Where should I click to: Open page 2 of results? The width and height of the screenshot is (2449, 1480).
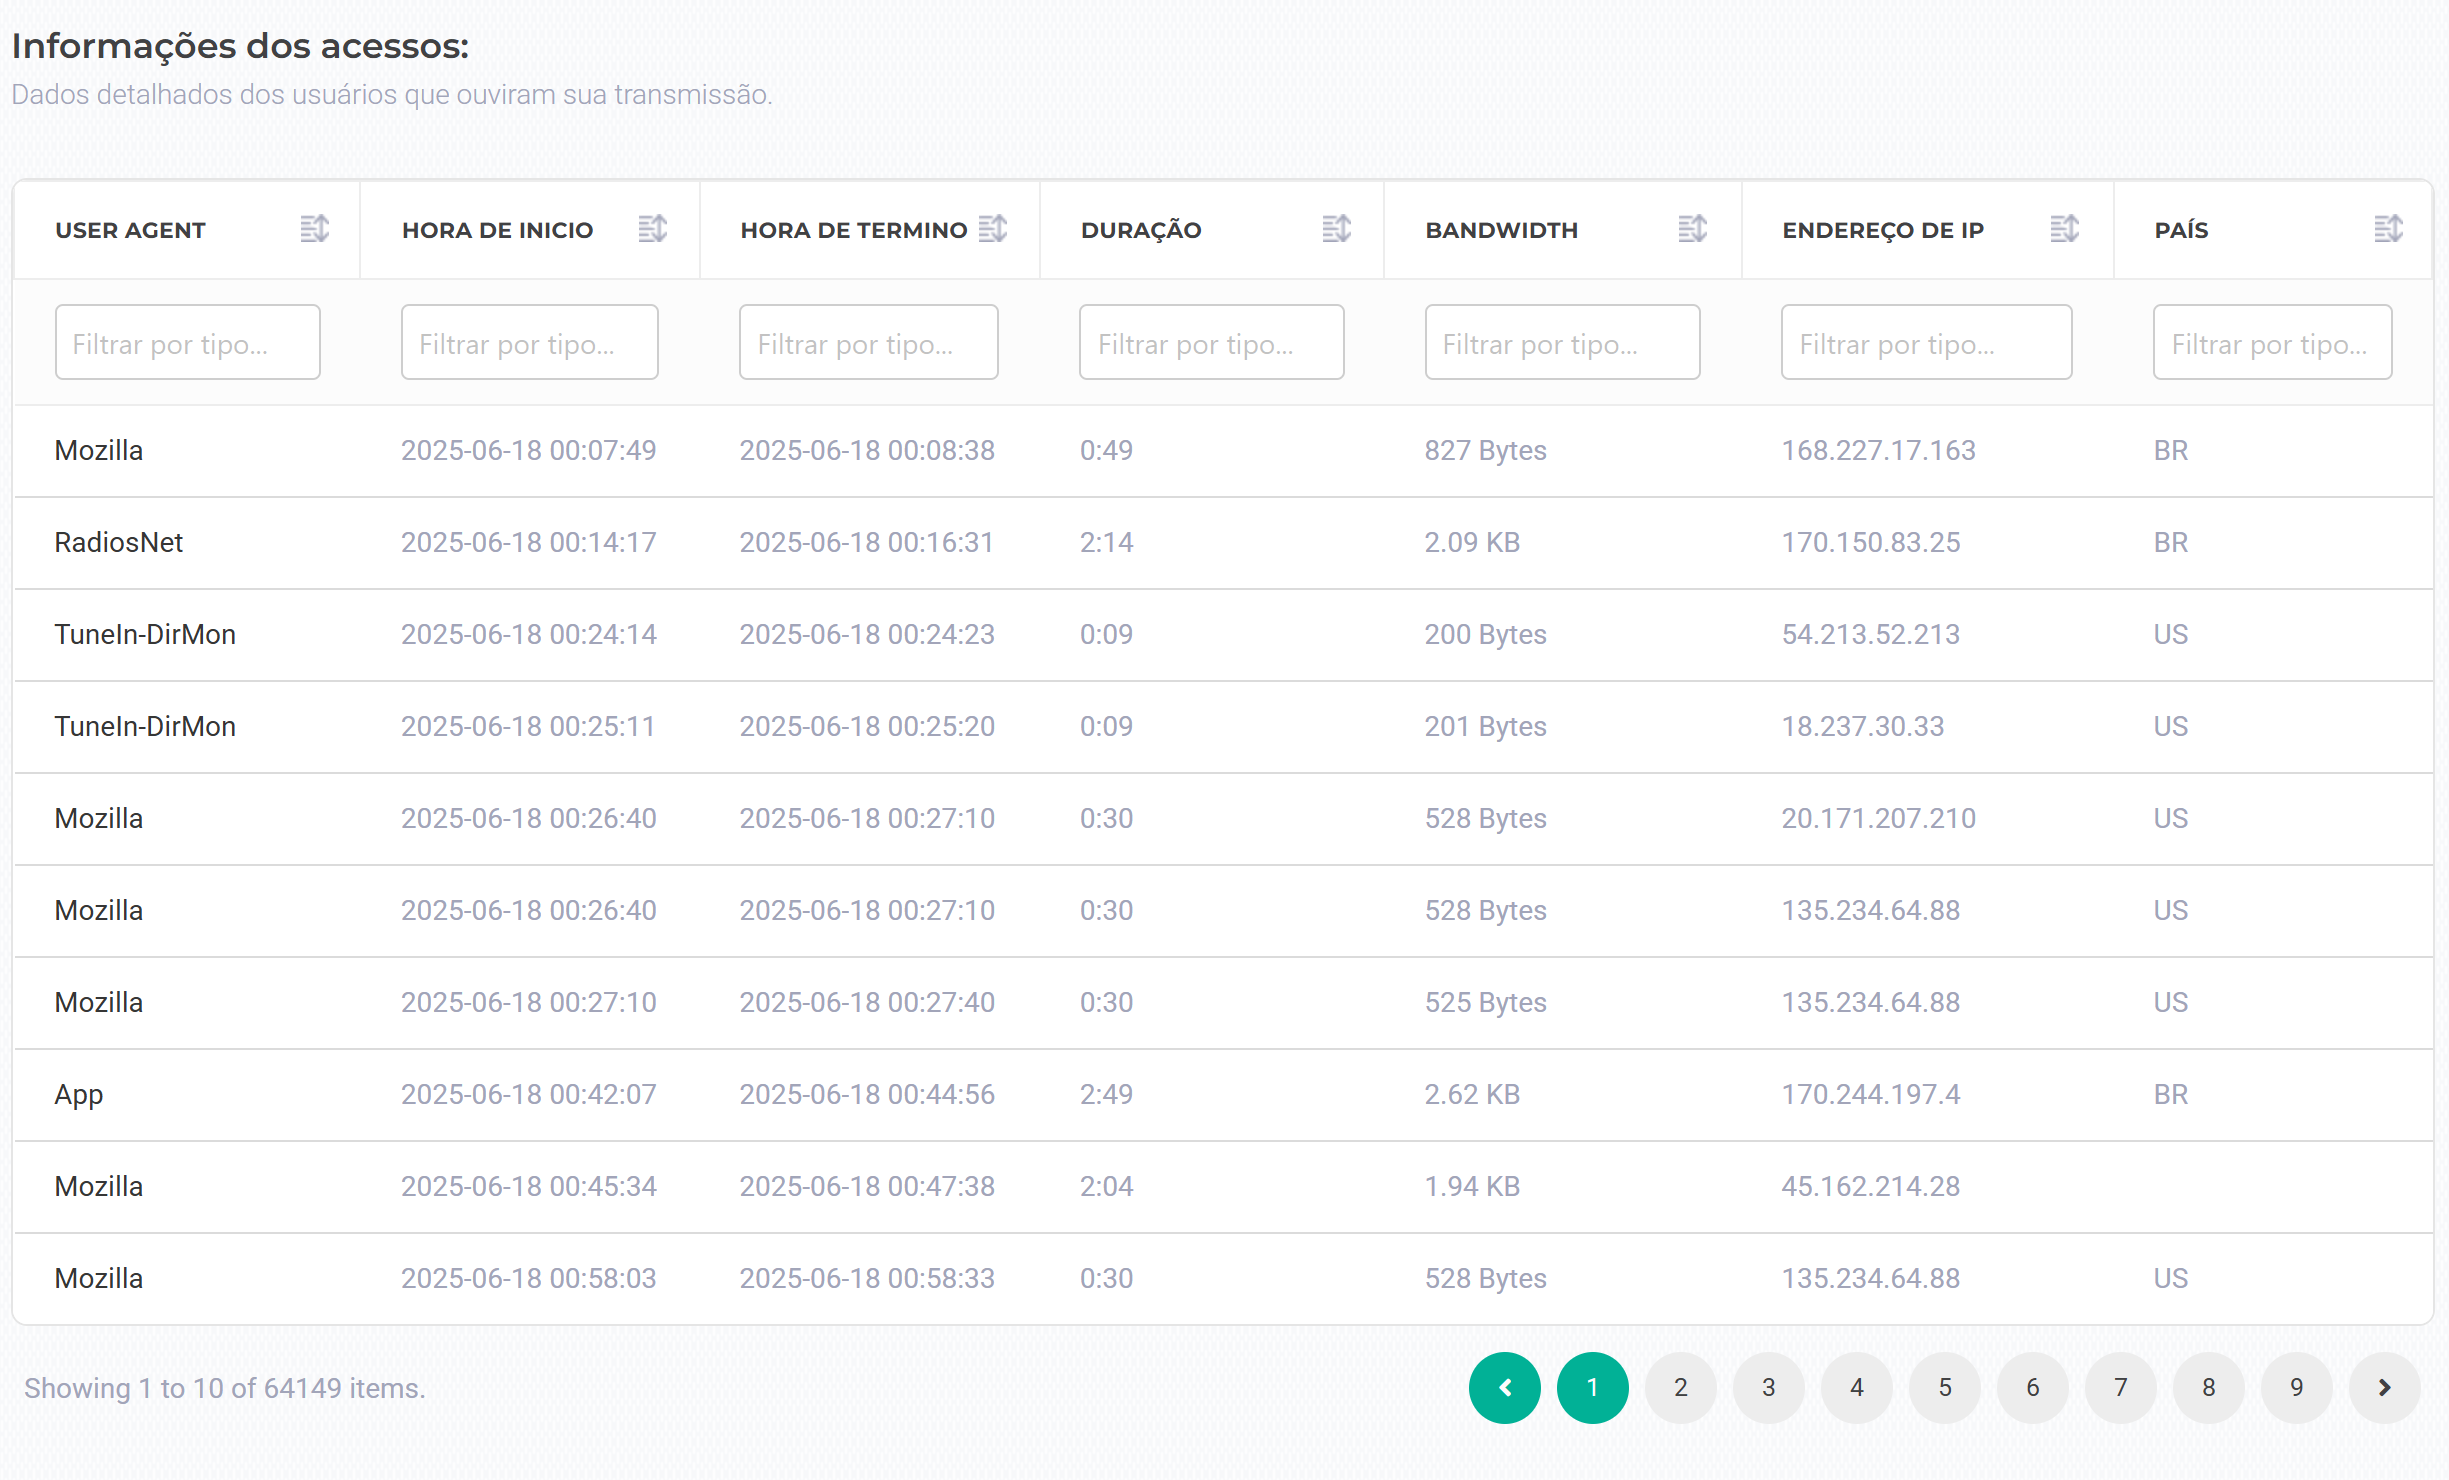click(x=1680, y=1387)
